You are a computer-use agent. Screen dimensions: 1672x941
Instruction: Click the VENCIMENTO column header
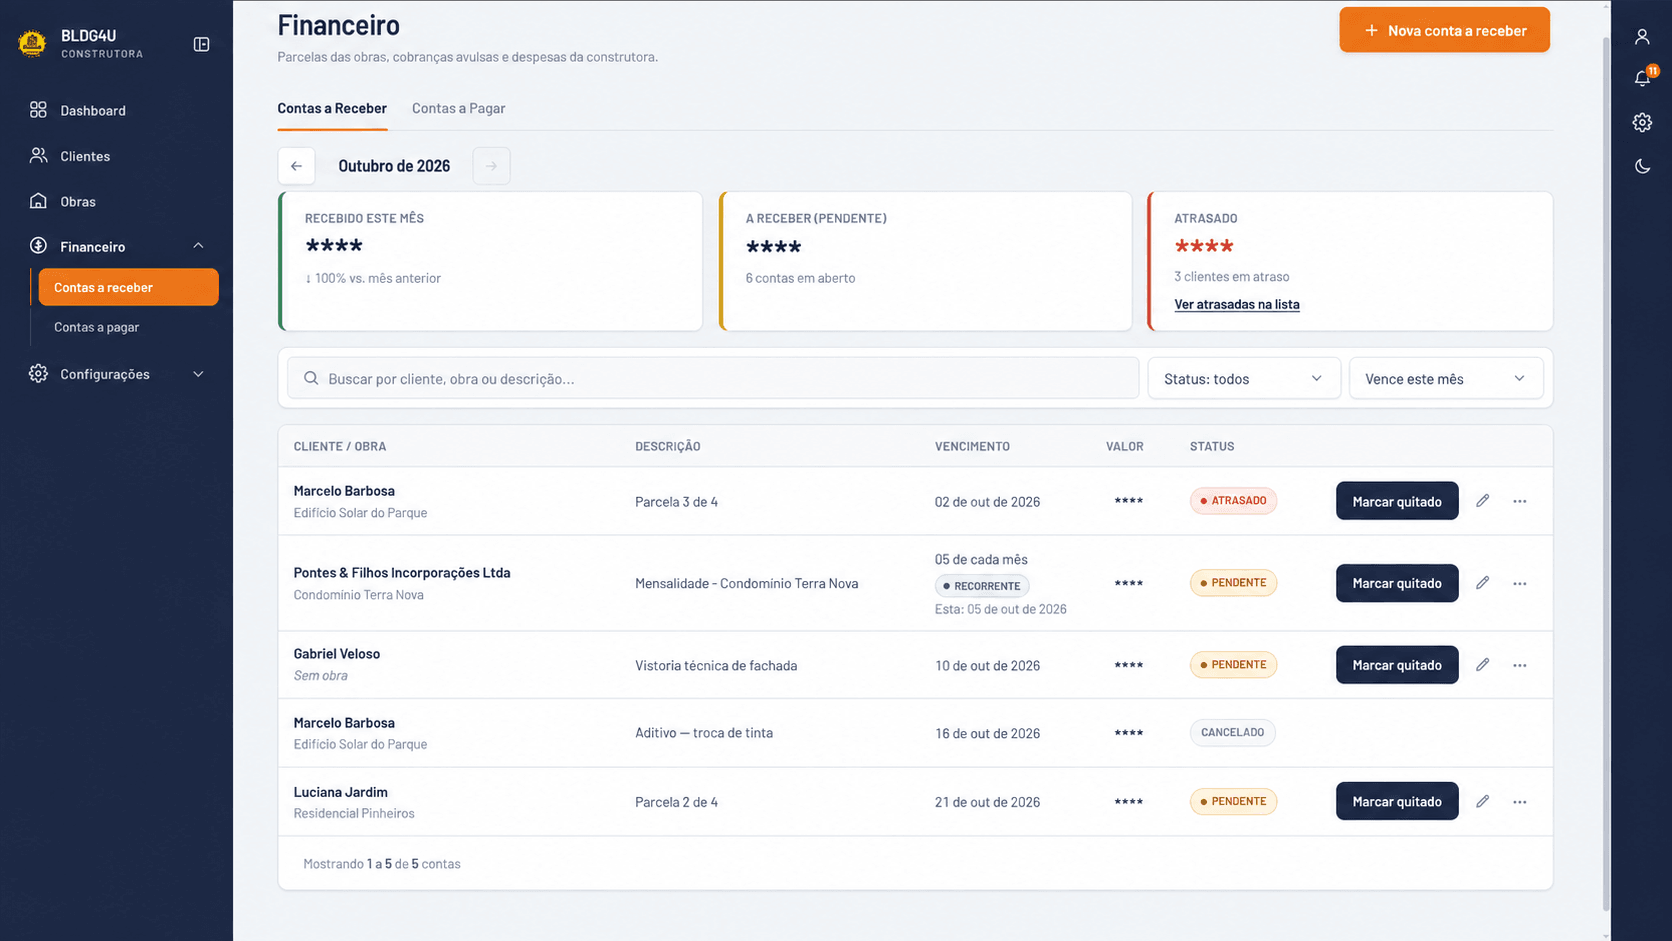[x=972, y=446]
